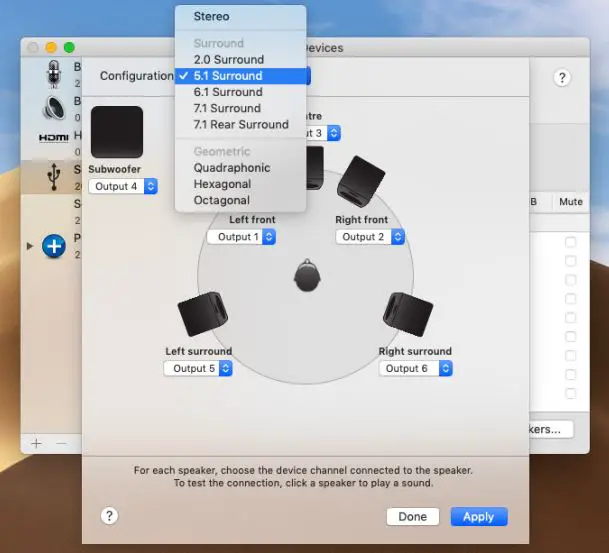Click the Left surround speaker icon

pyautogui.click(x=203, y=314)
